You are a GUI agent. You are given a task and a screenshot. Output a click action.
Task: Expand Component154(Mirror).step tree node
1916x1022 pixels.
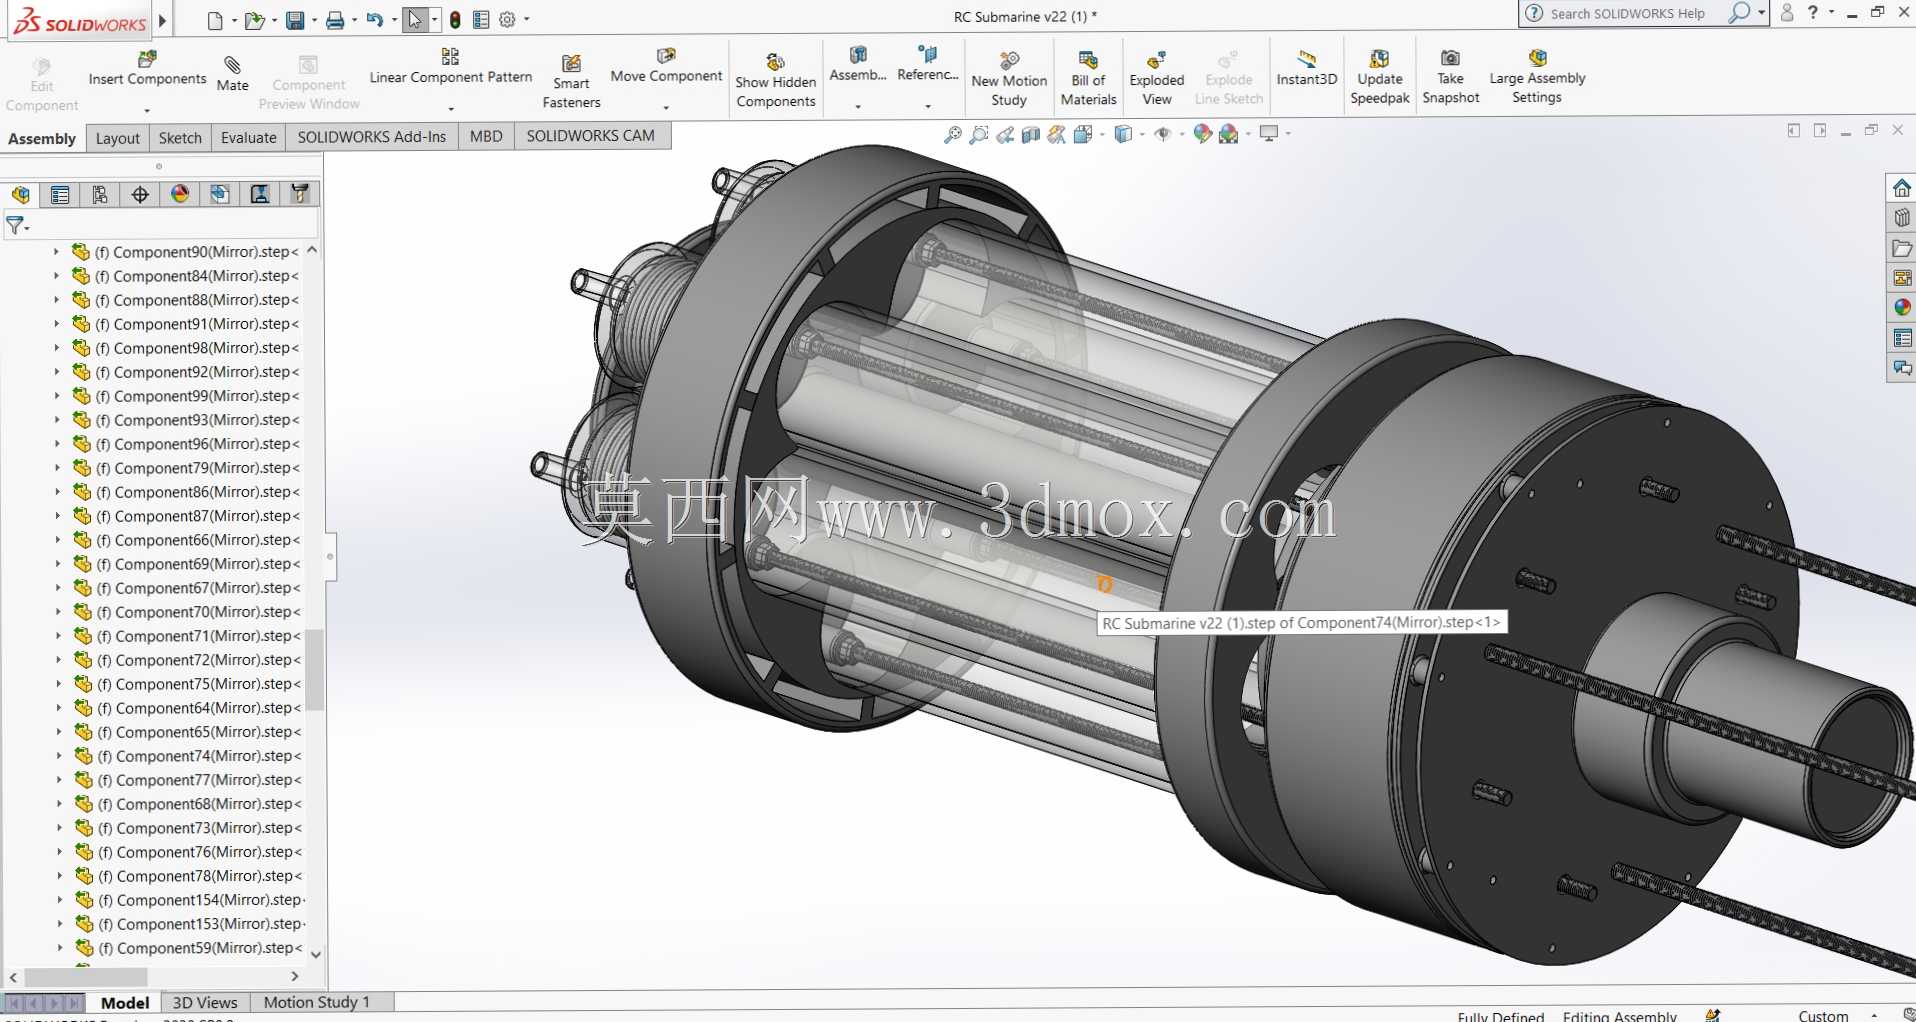[x=59, y=900]
